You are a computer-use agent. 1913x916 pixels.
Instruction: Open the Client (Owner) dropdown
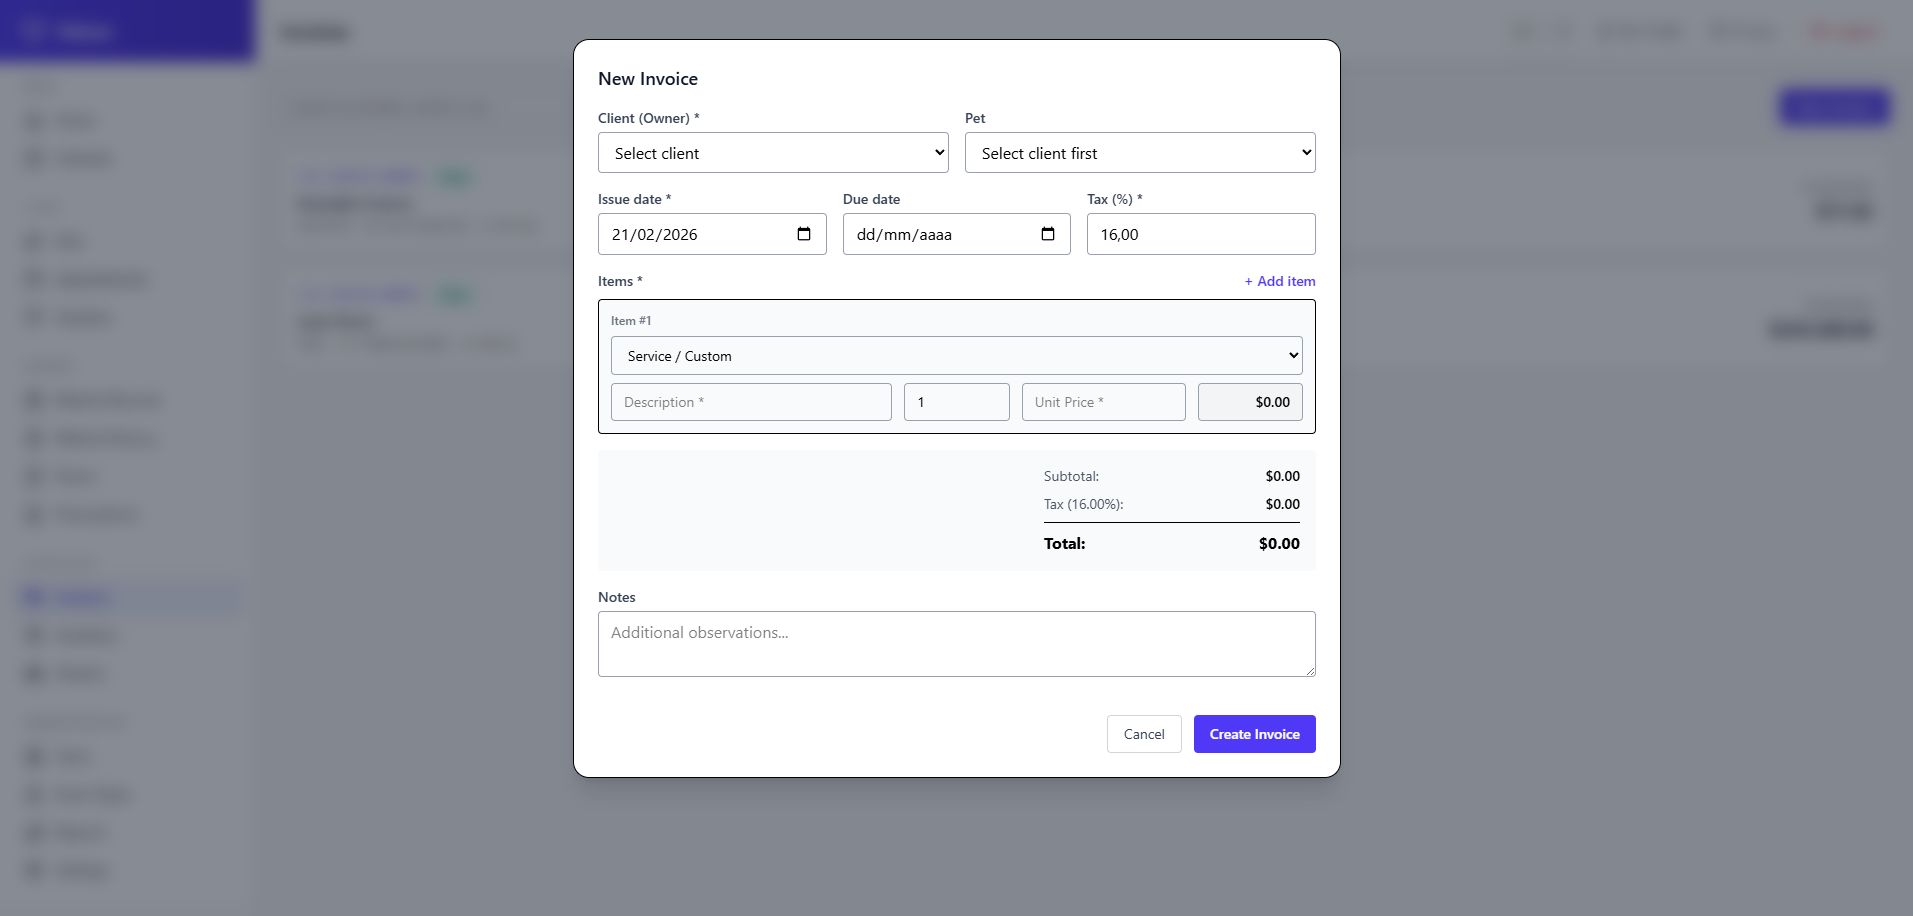773,153
